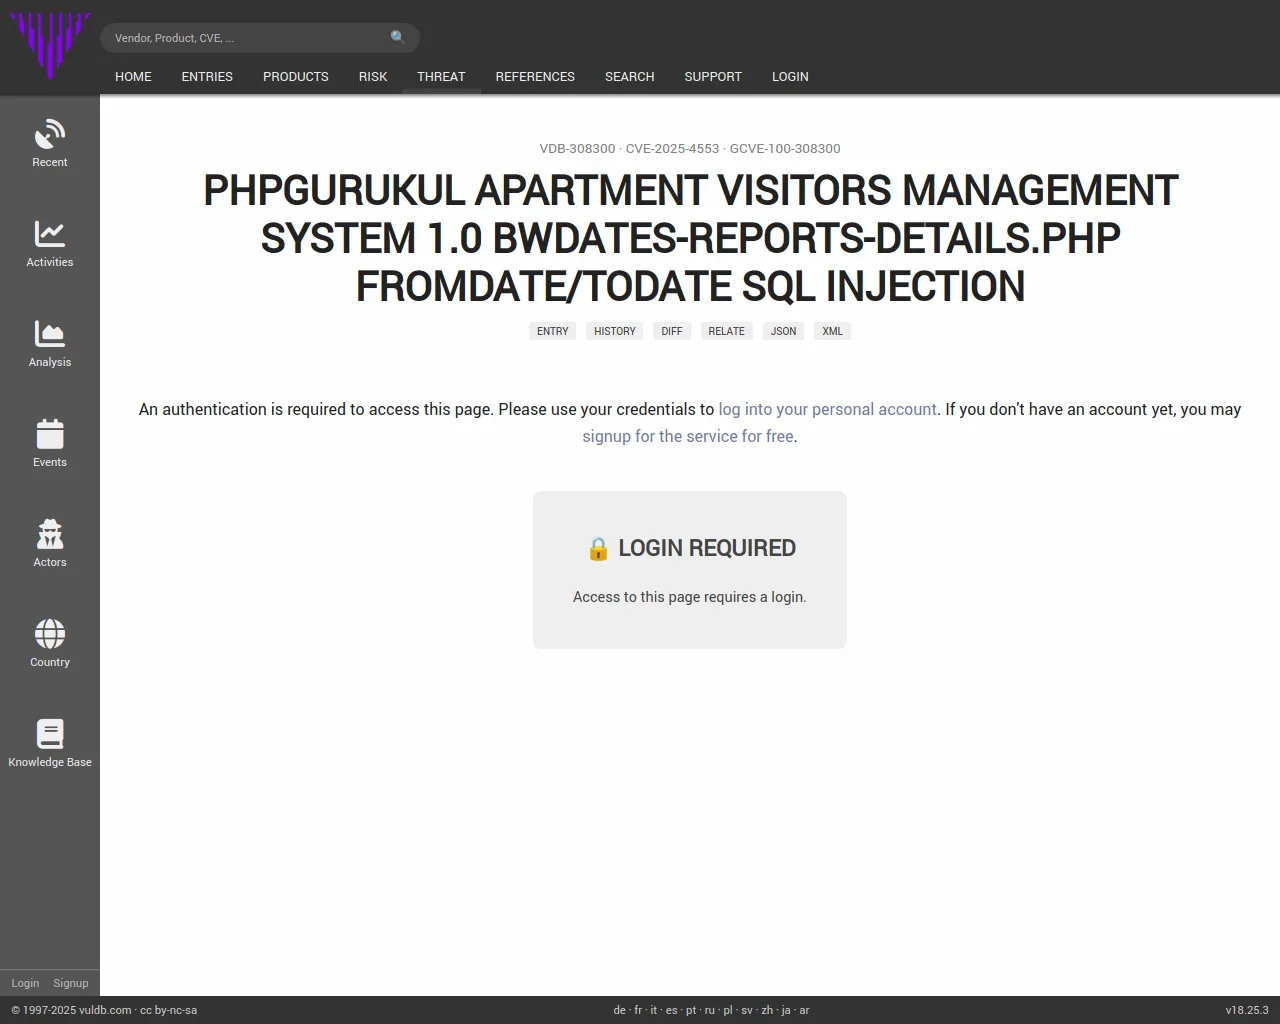1280x1024 pixels.
Task: Click the VulDB purple logo
Action: tap(50, 46)
